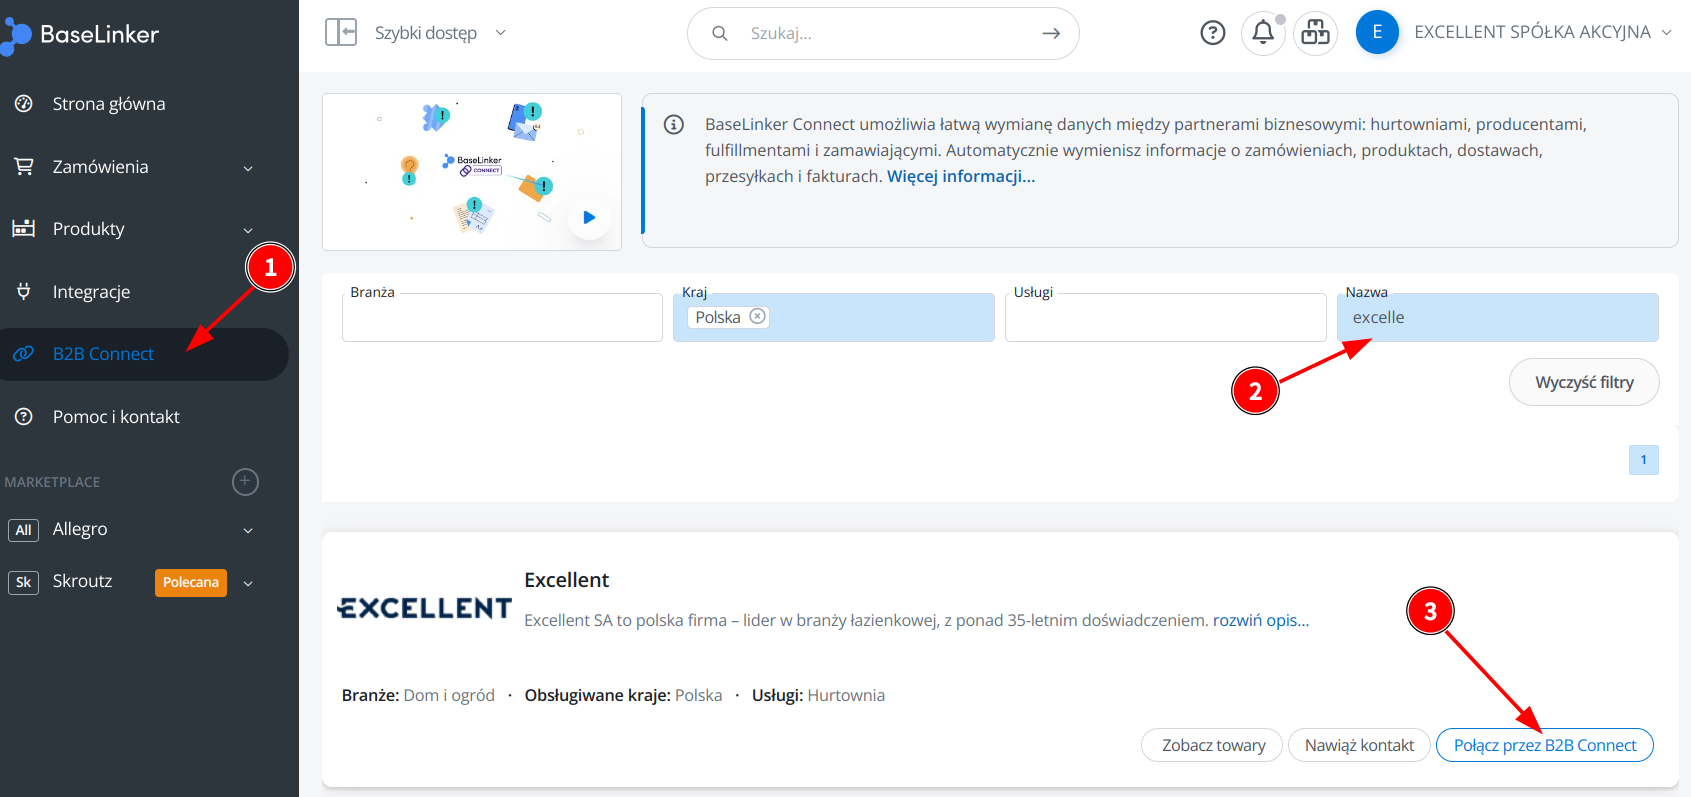Viewport: 1691px width, 797px height.
Task: Open B2B Connect in the sidebar
Action: point(103,354)
